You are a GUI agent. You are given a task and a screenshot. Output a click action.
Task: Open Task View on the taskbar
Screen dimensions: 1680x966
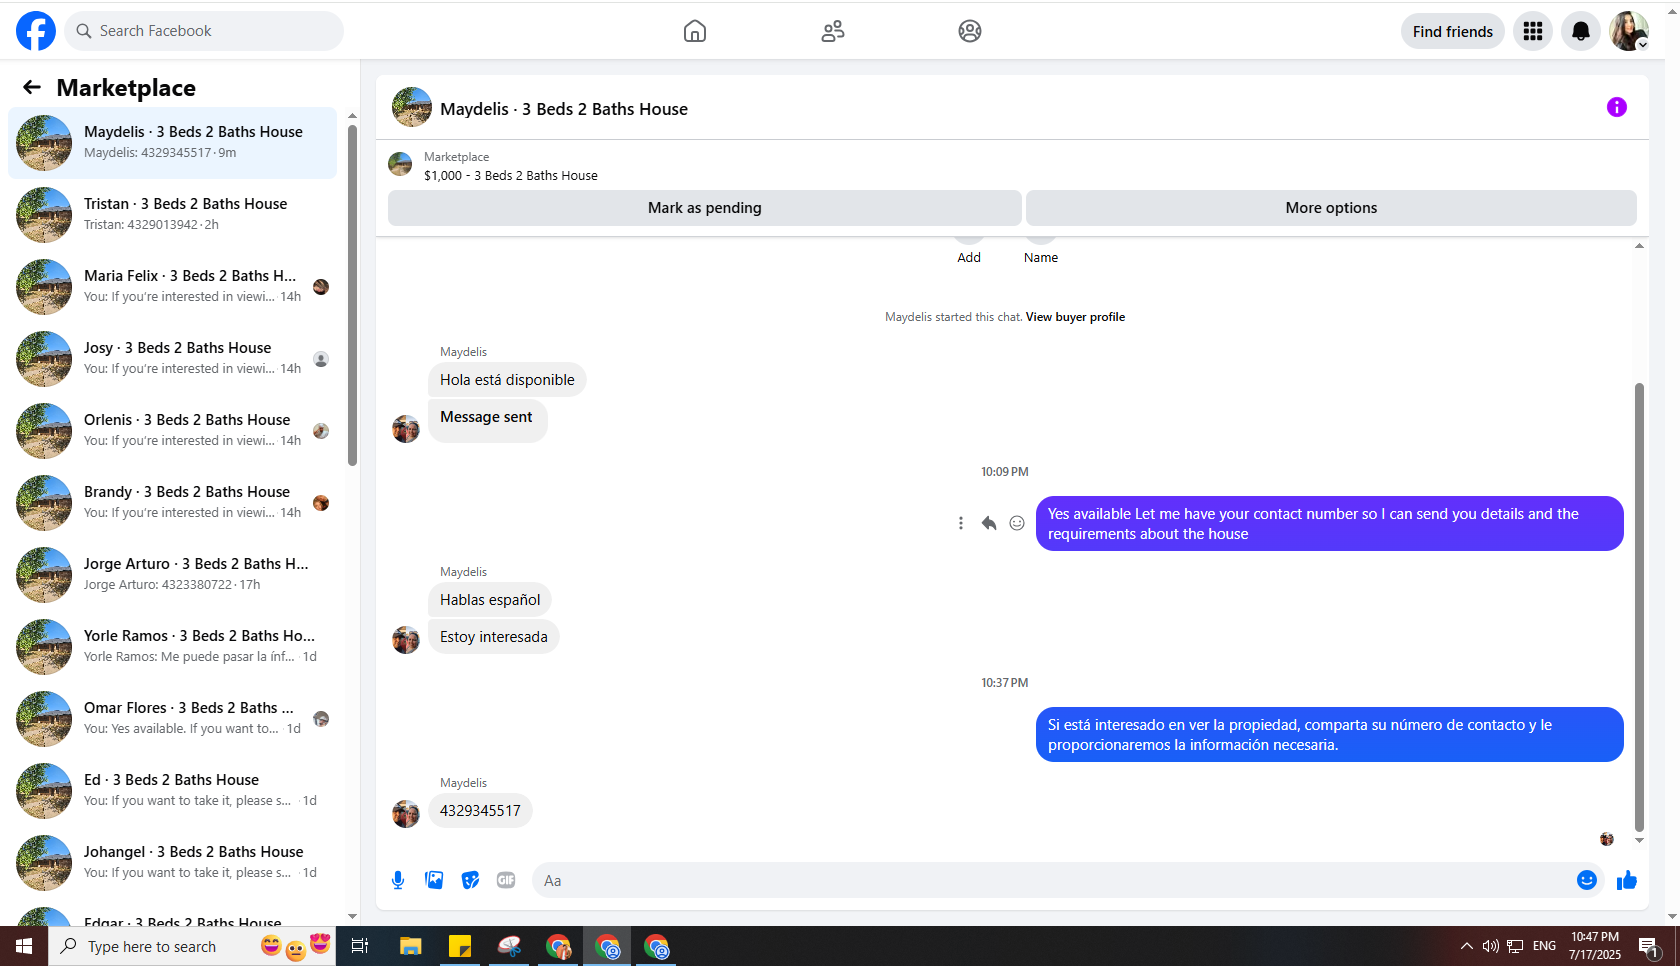click(360, 946)
